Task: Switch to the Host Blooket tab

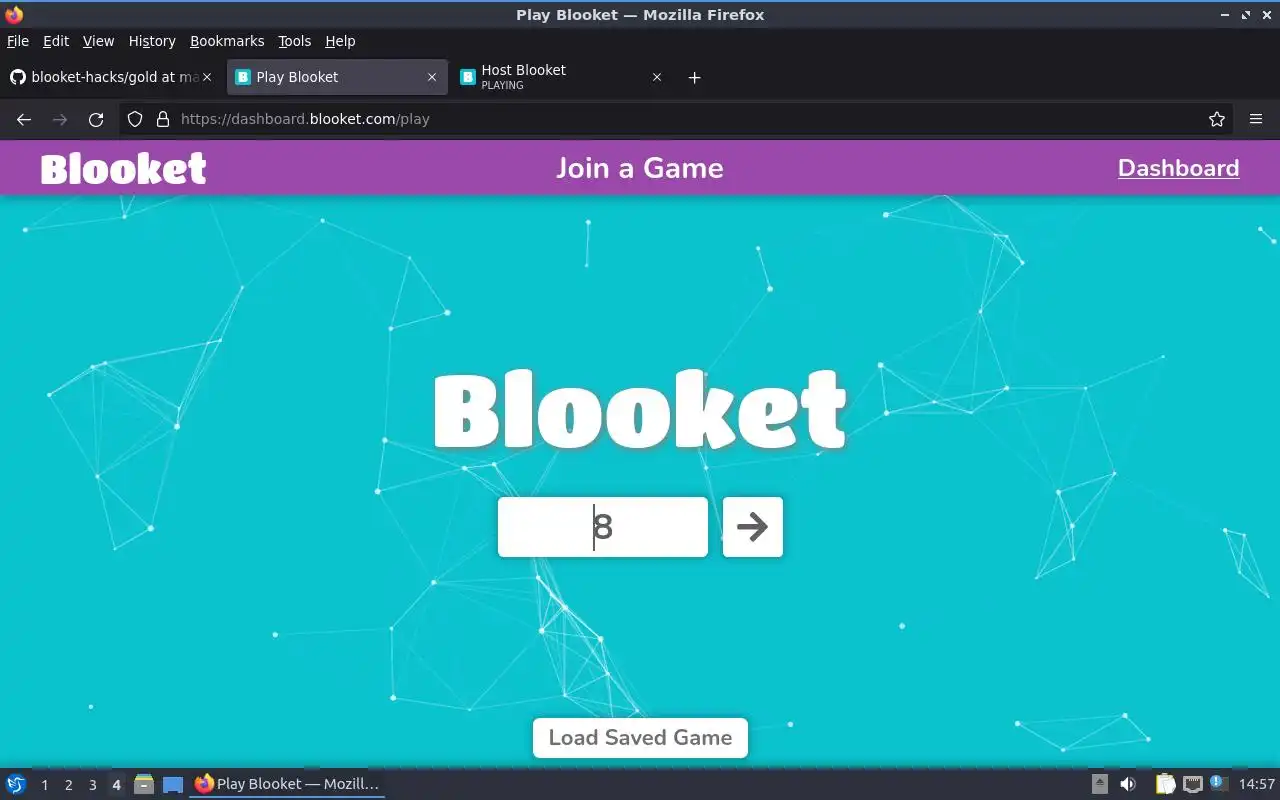Action: pos(560,77)
